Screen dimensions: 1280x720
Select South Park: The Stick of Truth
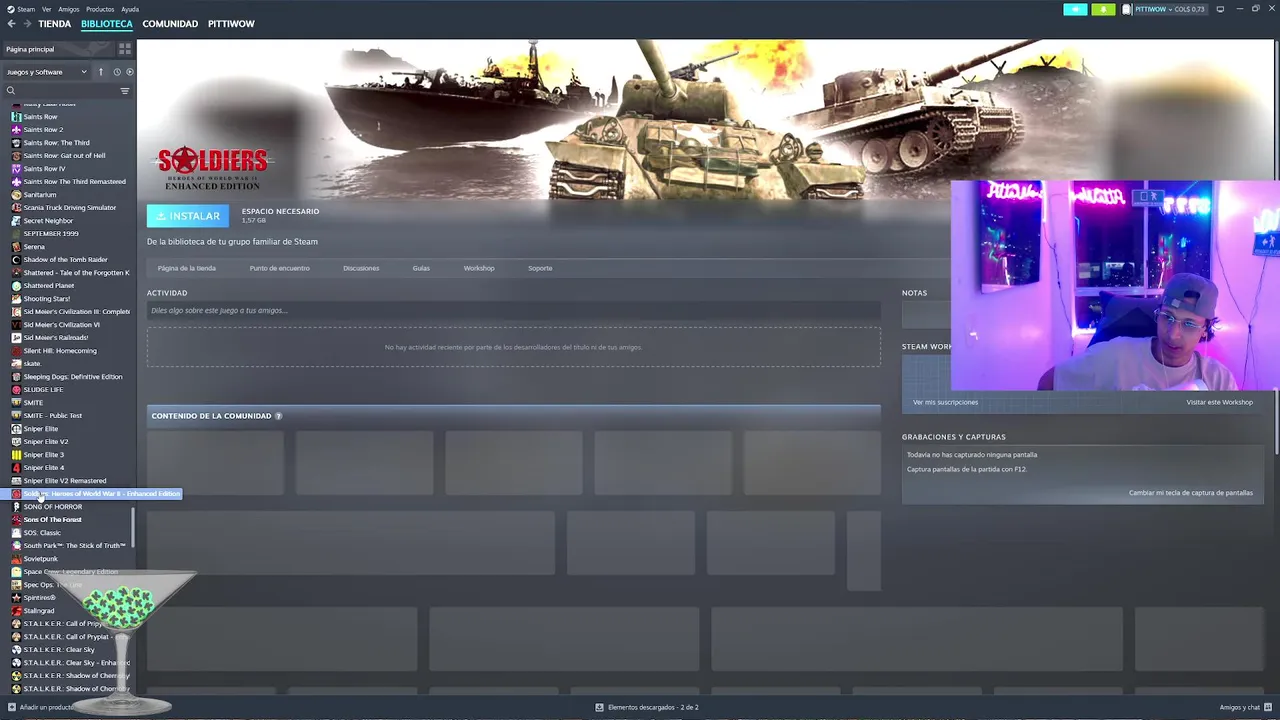click(70, 546)
